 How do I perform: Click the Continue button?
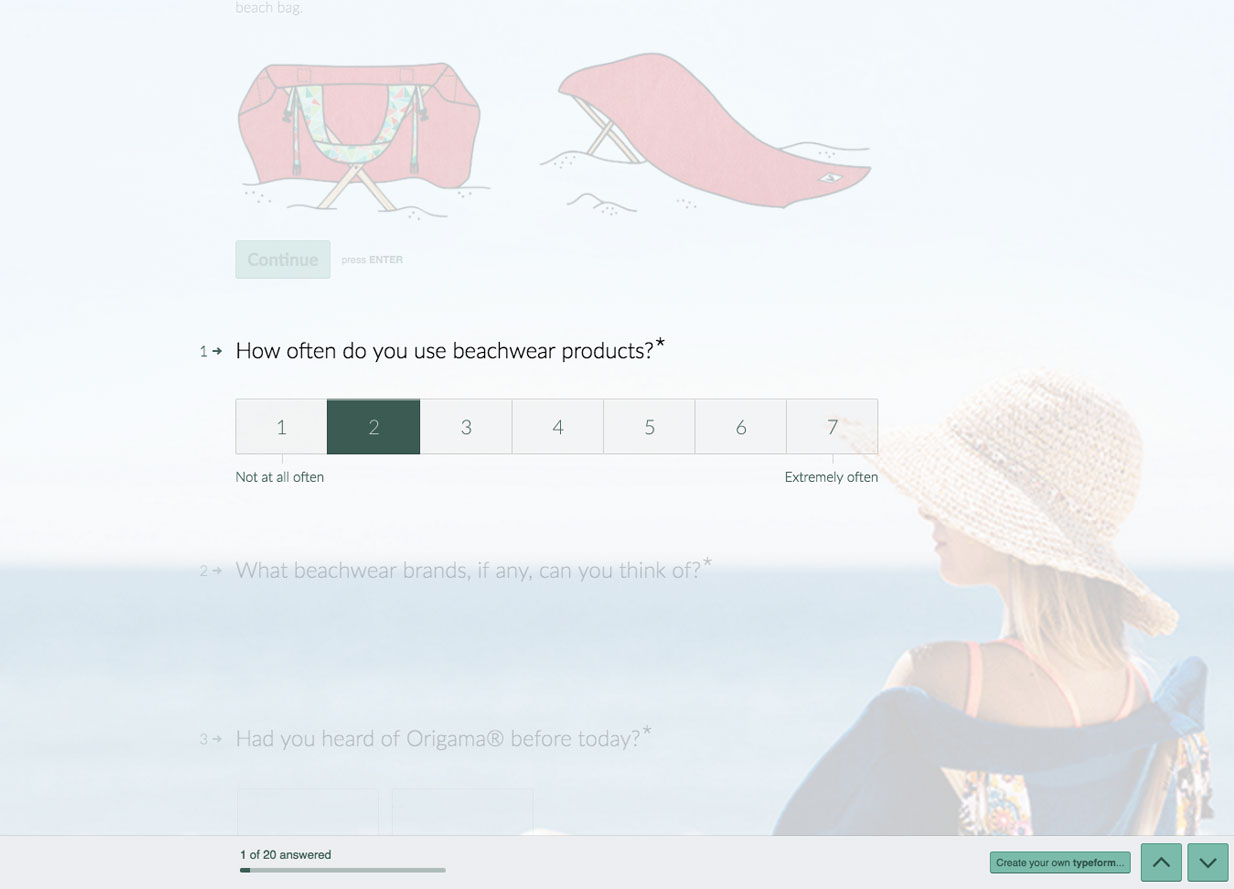click(x=283, y=259)
